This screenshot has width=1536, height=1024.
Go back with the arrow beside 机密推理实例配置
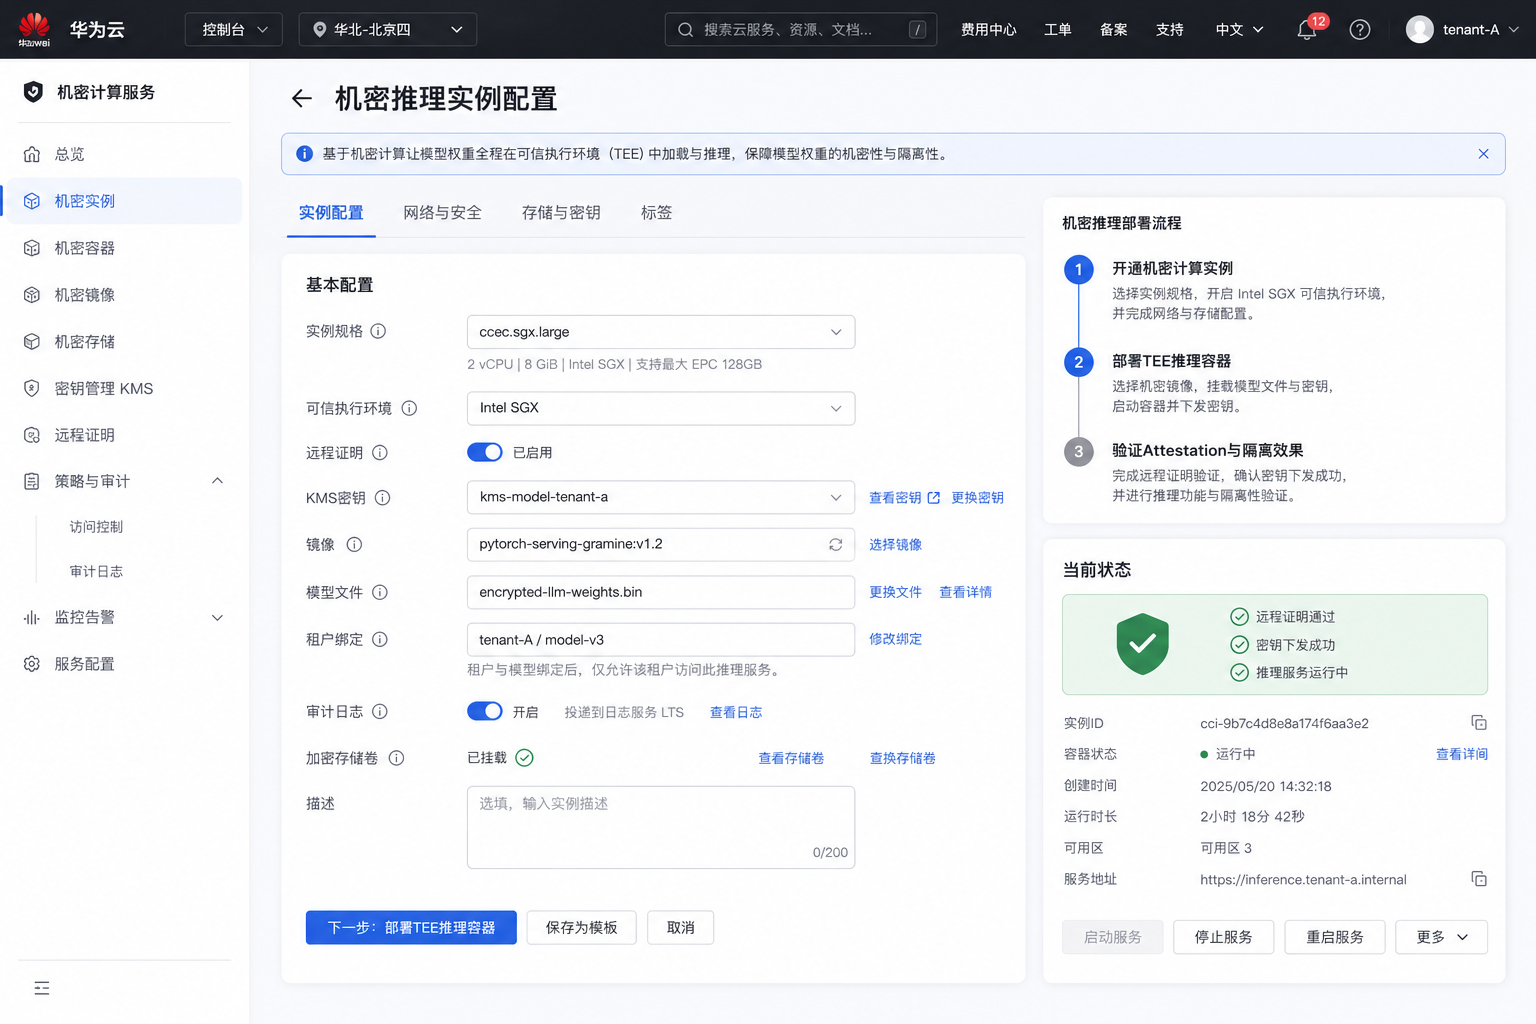[301, 98]
